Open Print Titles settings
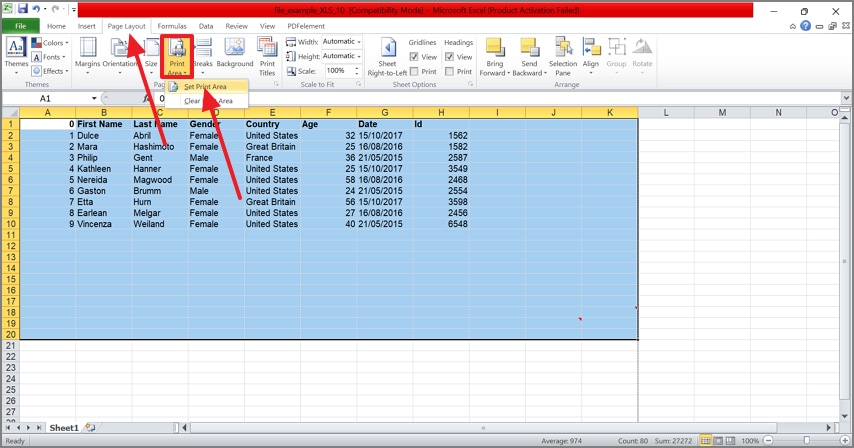This screenshot has height=448, width=854. coord(267,56)
